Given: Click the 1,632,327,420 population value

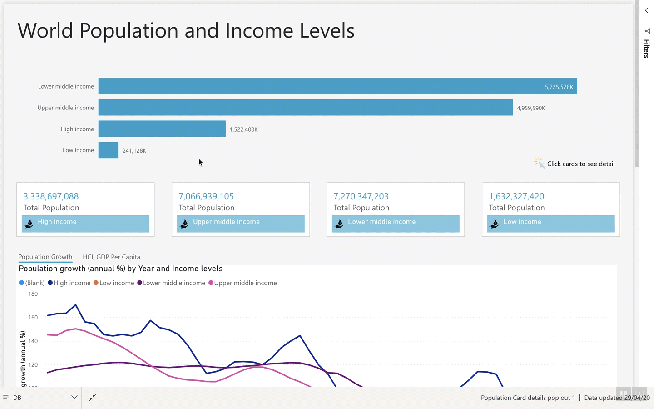Looking at the screenshot, I should [x=516, y=196].
